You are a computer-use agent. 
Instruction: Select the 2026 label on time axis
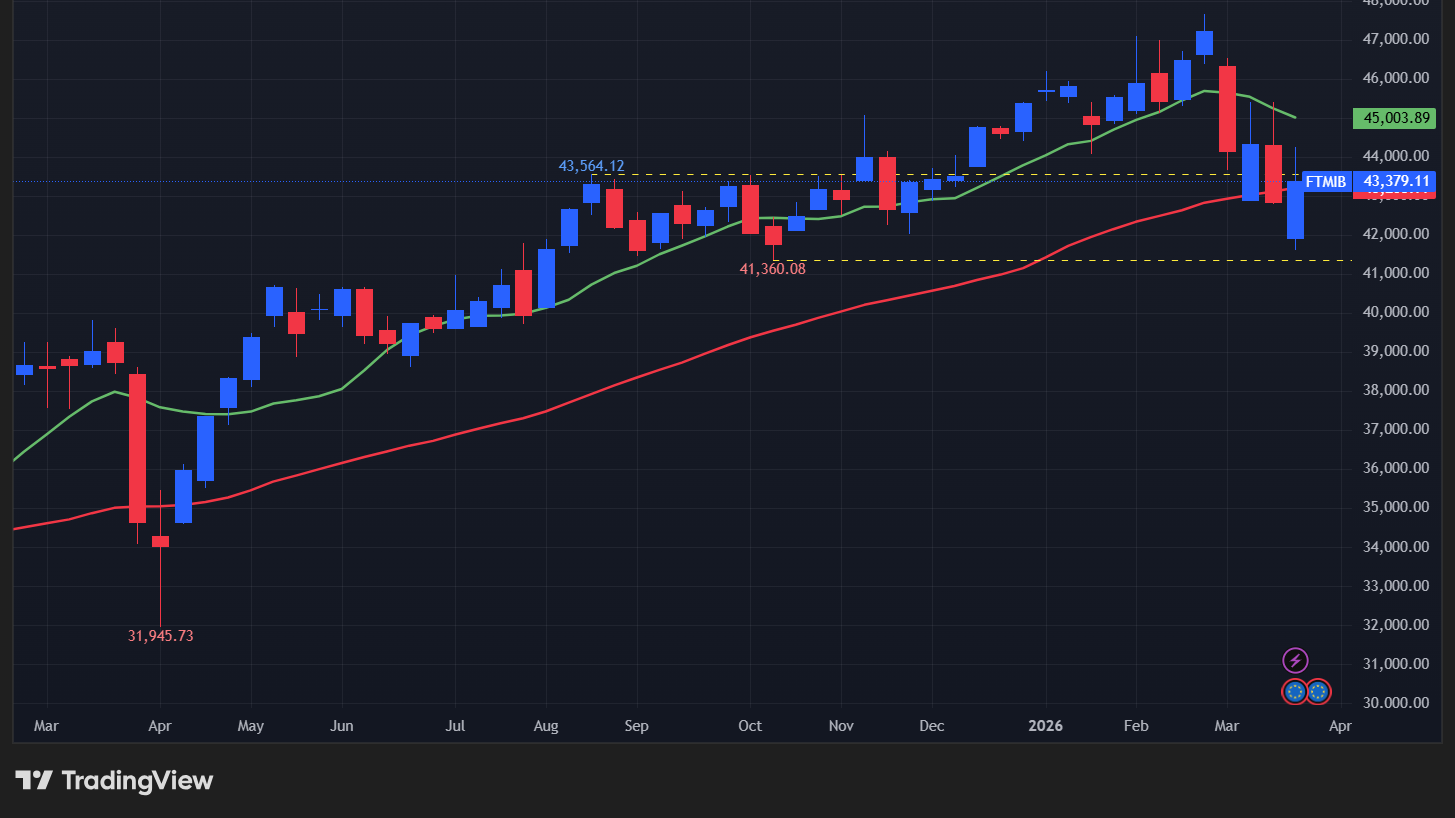pyautogui.click(x=1046, y=726)
